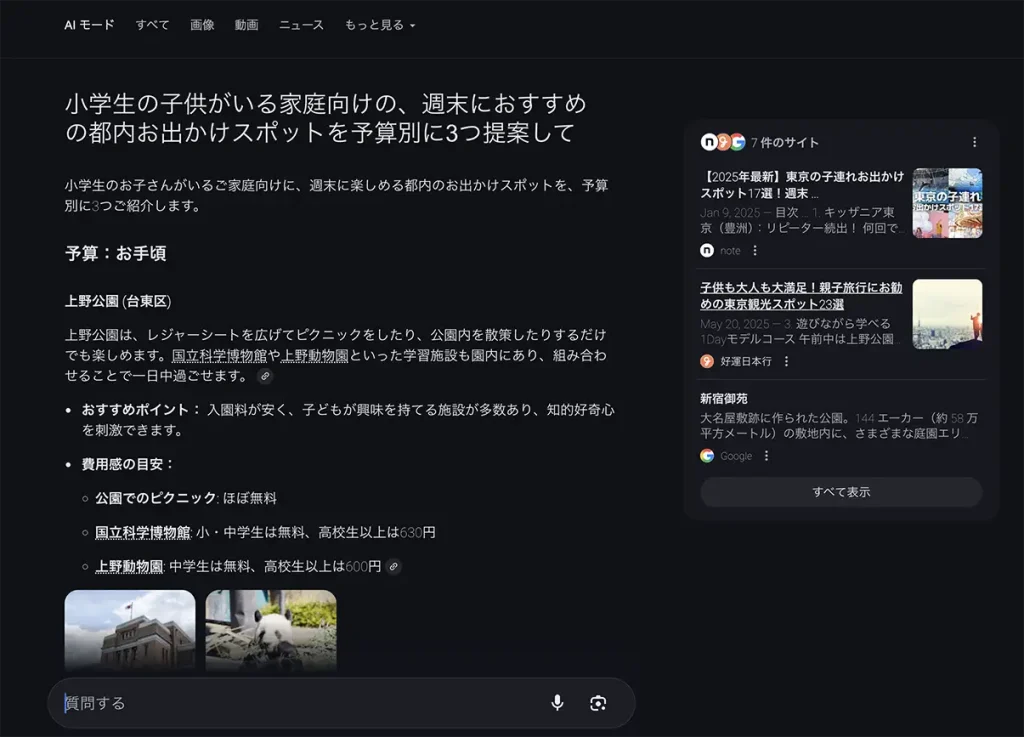This screenshot has width=1024, height=737.
Task: Switch to the AI モード tab
Action: click(x=89, y=25)
